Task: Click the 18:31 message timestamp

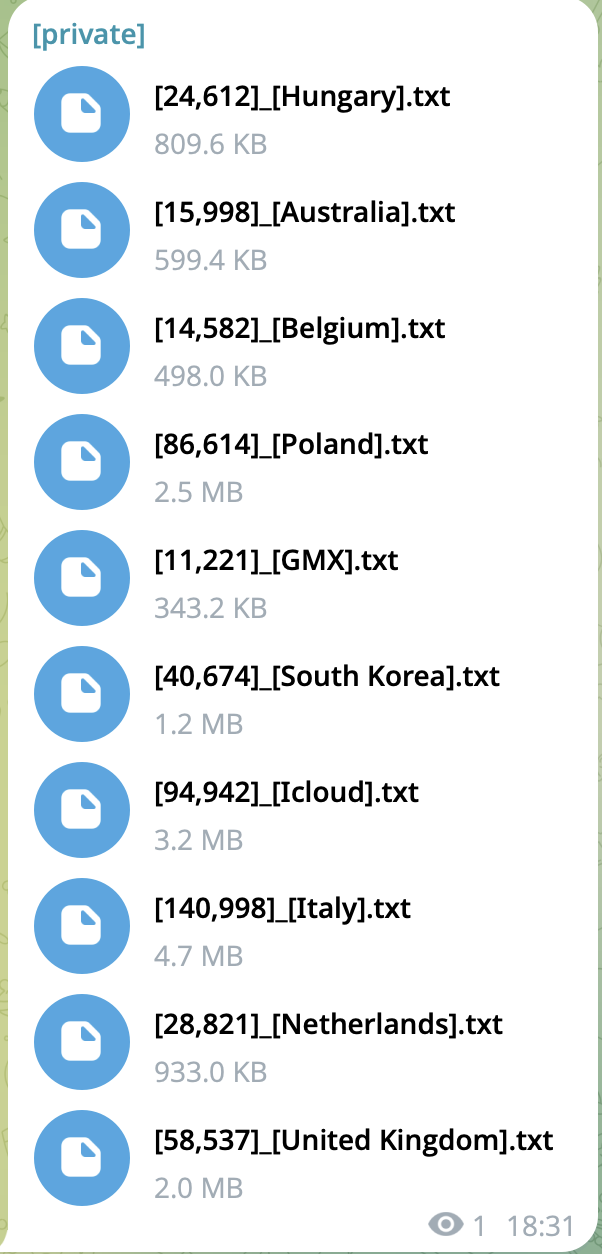Action: [x=540, y=1225]
